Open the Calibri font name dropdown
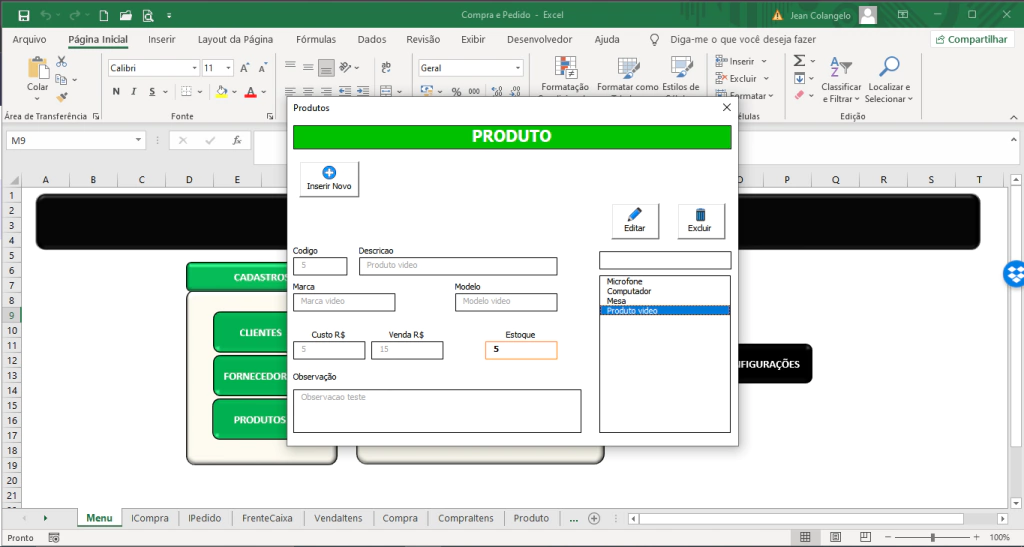This screenshot has height=547, width=1024. coord(194,68)
